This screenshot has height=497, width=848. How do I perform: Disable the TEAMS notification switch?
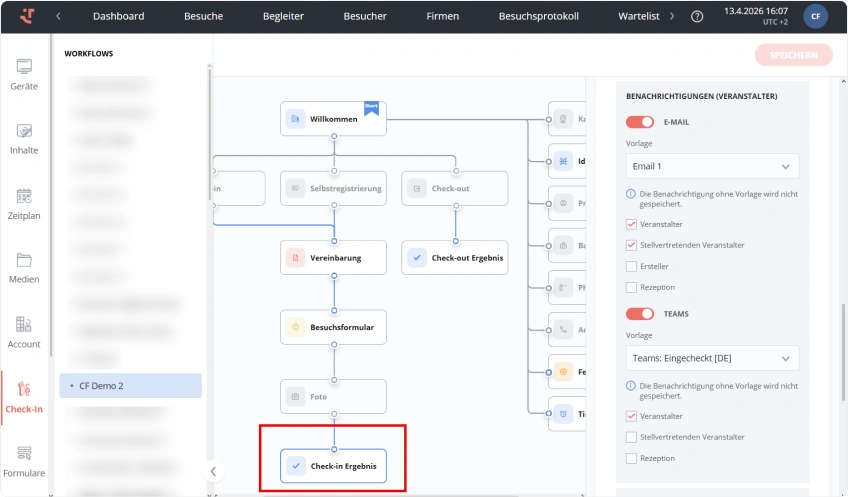pos(640,314)
